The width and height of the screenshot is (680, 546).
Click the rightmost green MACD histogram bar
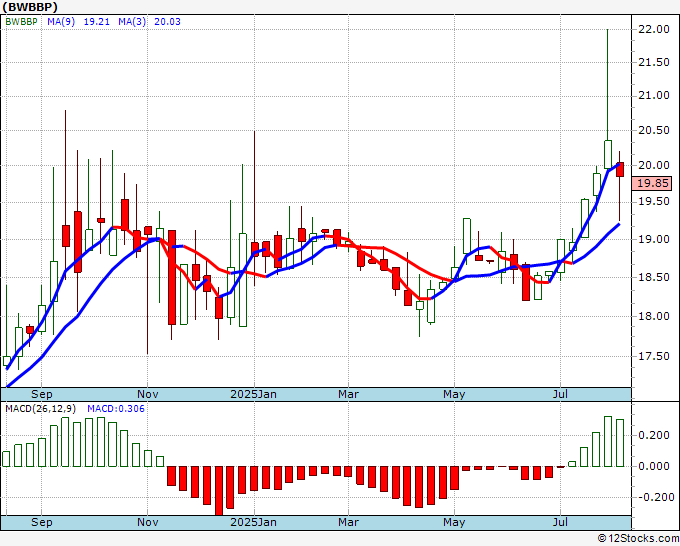620,443
